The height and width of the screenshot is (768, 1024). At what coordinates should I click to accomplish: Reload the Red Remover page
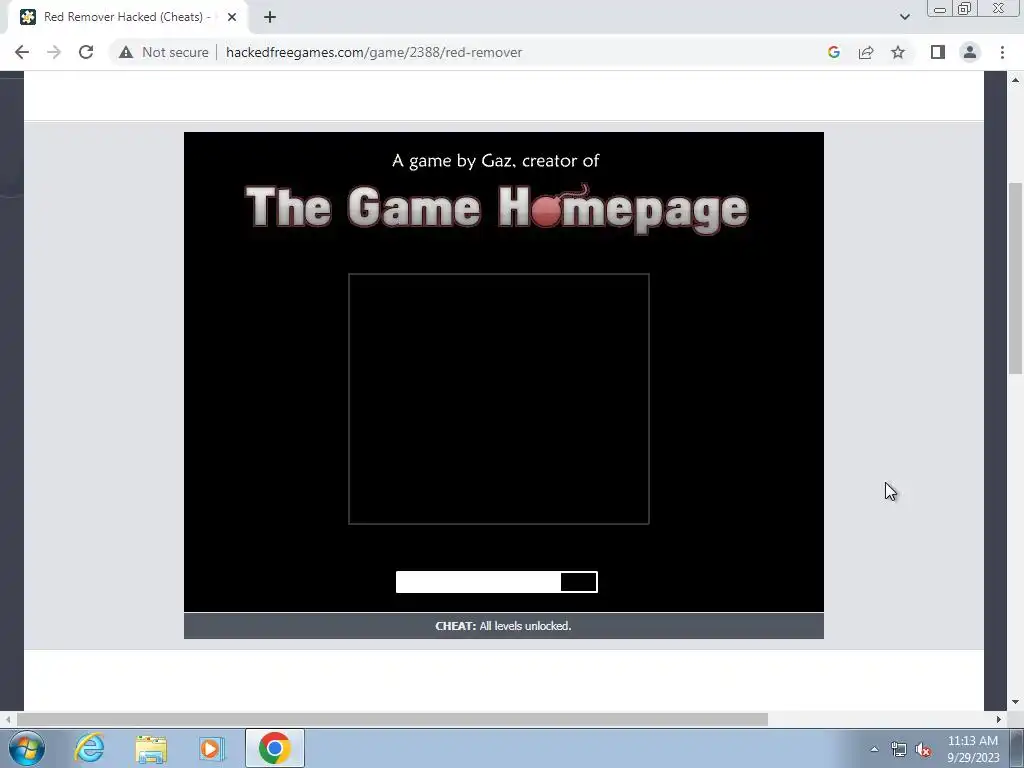(x=86, y=52)
